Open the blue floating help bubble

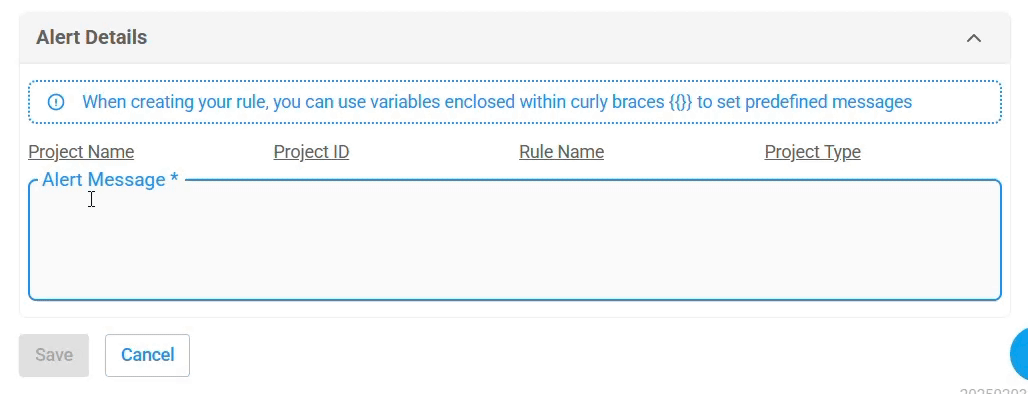(1019, 354)
